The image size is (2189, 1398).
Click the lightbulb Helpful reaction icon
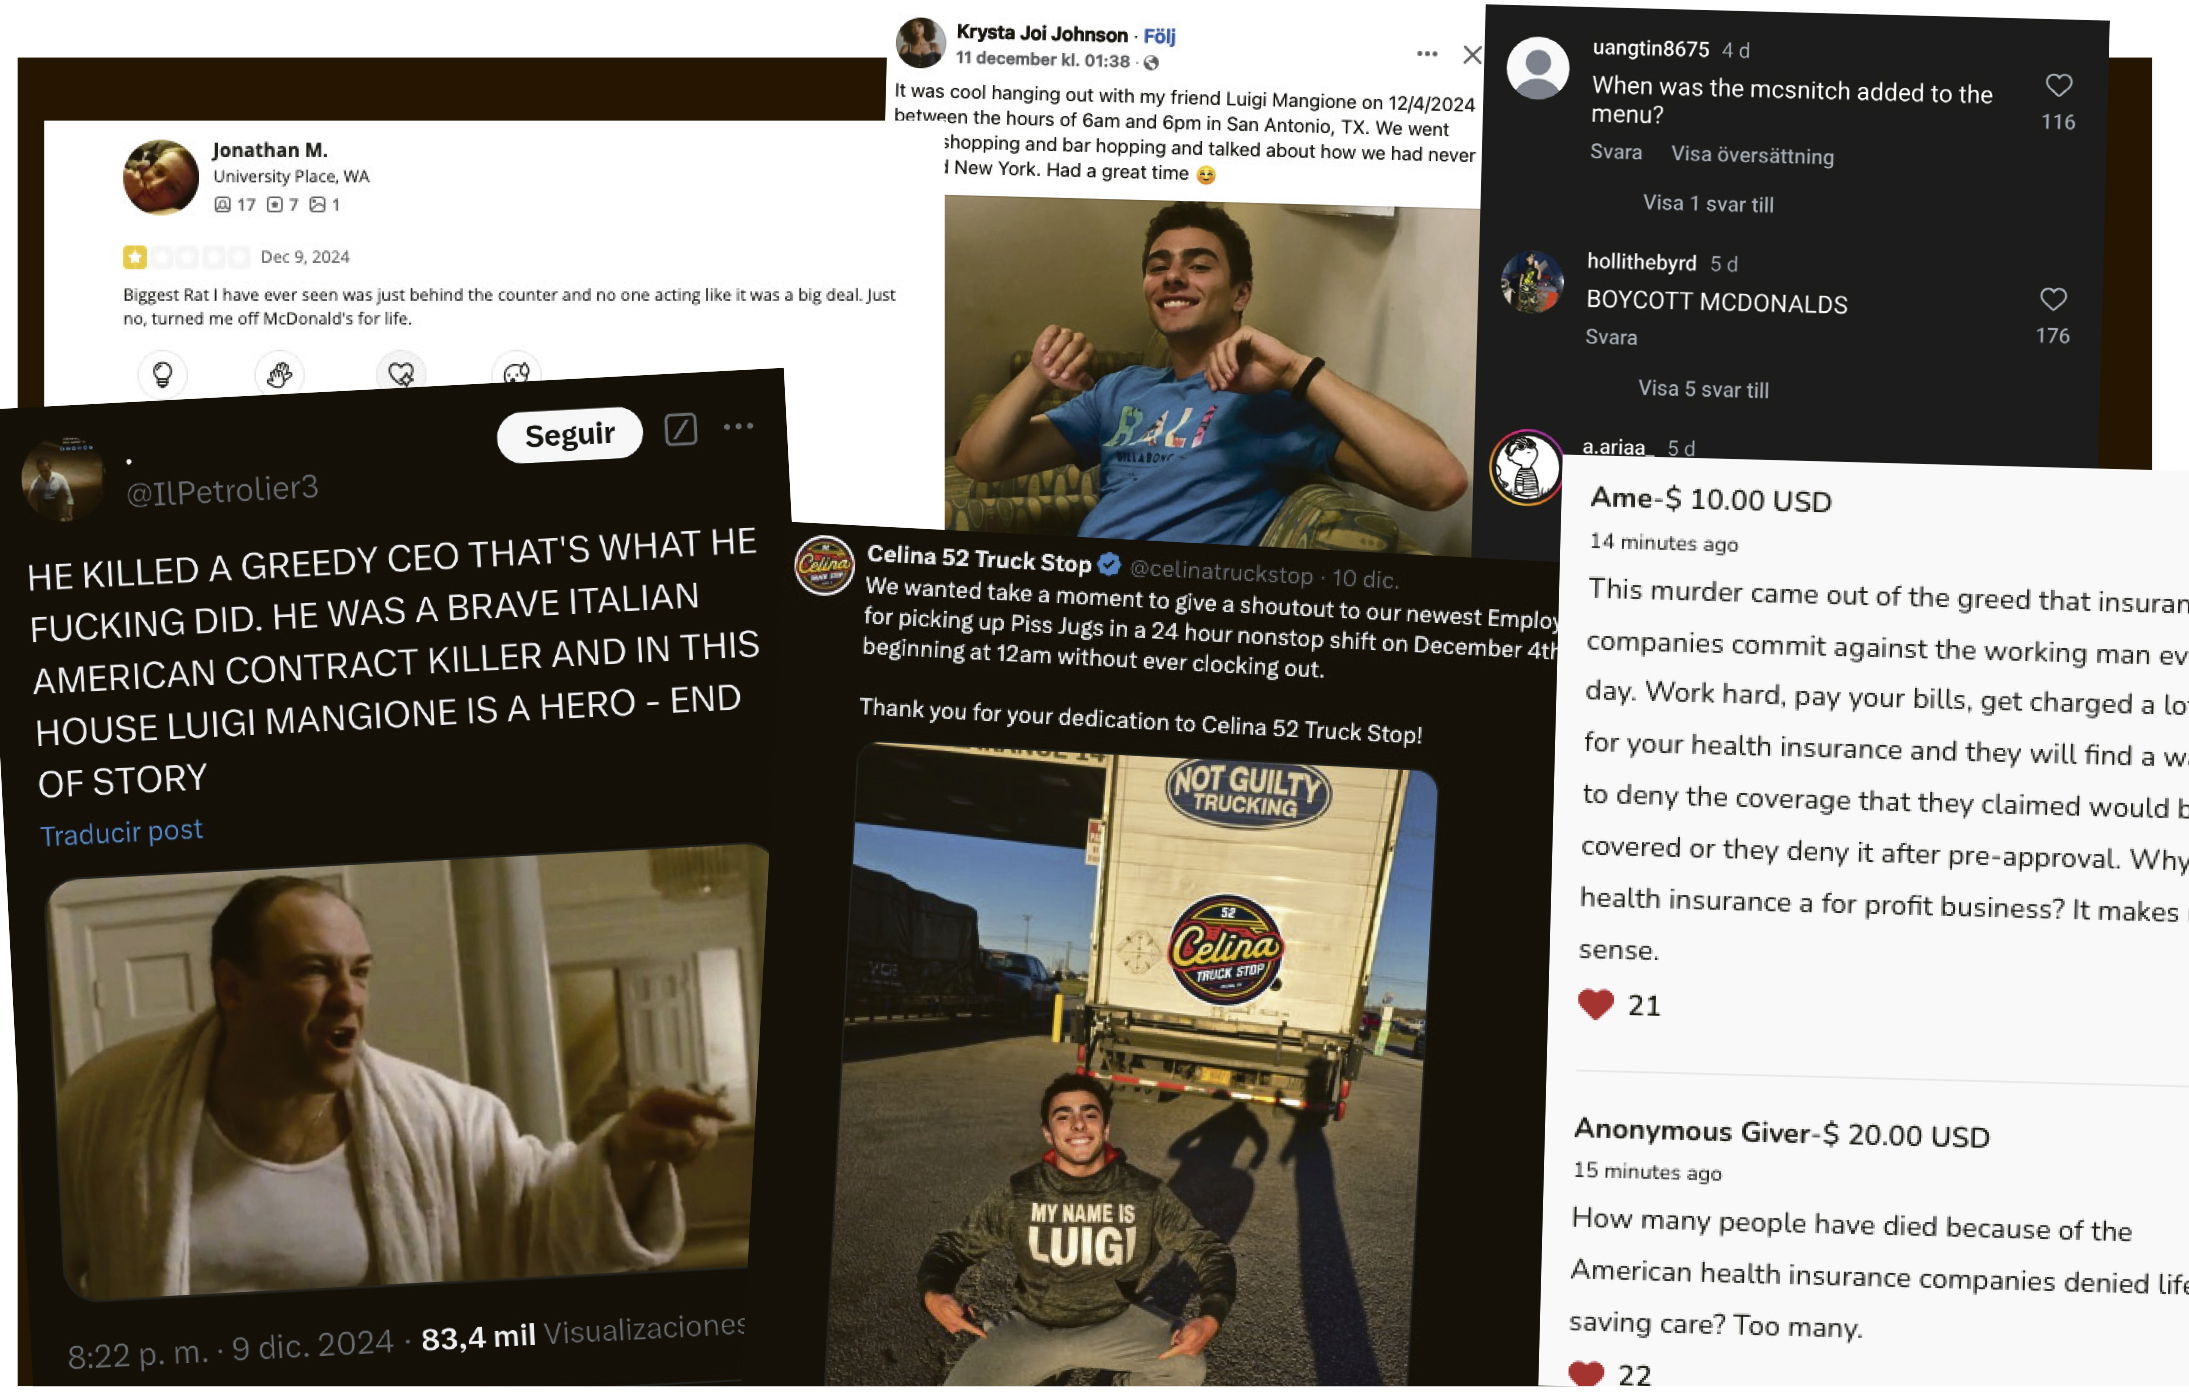click(x=162, y=374)
